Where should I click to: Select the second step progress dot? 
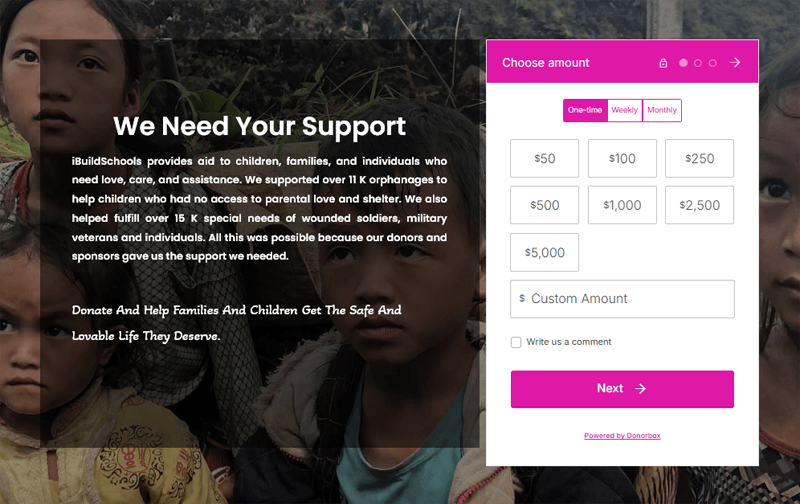(698, 63)
